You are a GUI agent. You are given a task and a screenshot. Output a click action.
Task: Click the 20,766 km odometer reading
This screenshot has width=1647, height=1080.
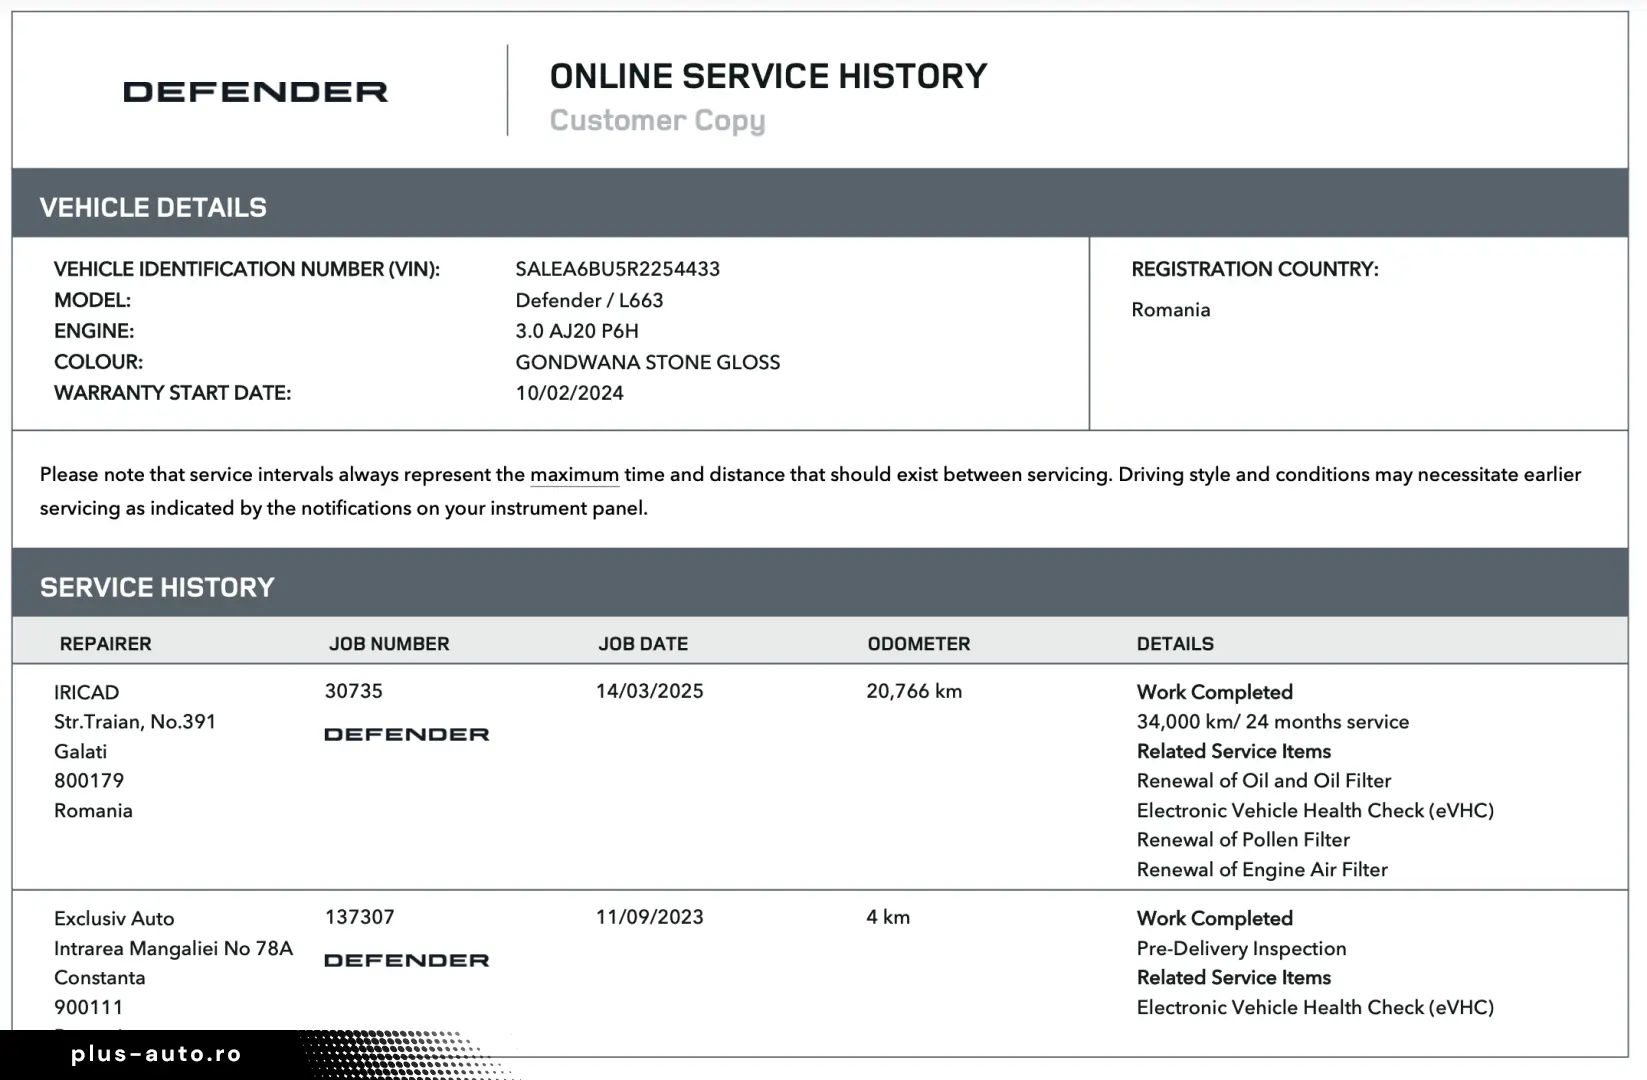click(x=914, y=691)
